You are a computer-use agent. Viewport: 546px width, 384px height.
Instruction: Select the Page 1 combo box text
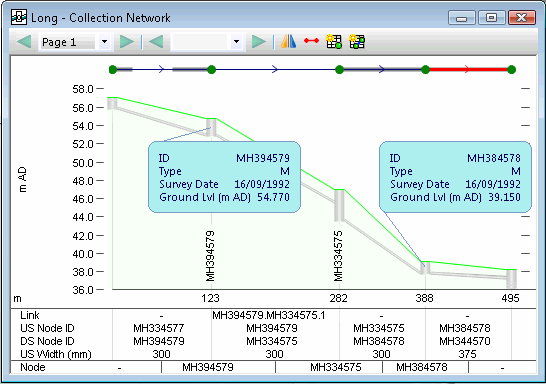tap(59, 42)
